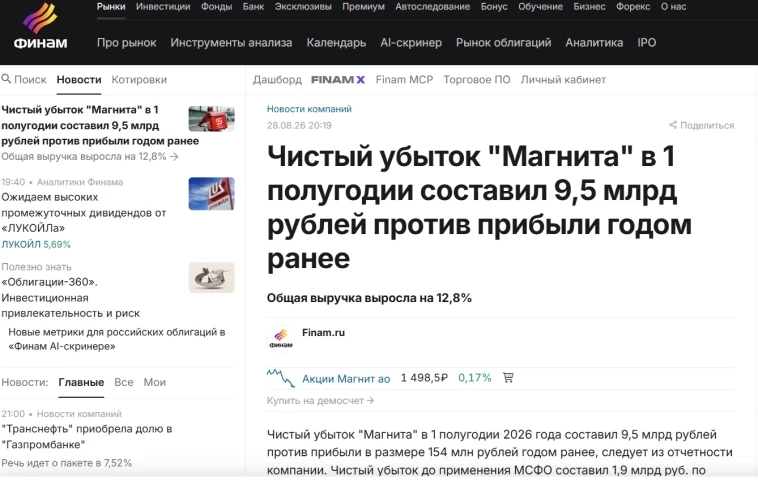Screen dimensions: 758x480
Task: Click the Полезно знать label
Action: coord(36,267)
